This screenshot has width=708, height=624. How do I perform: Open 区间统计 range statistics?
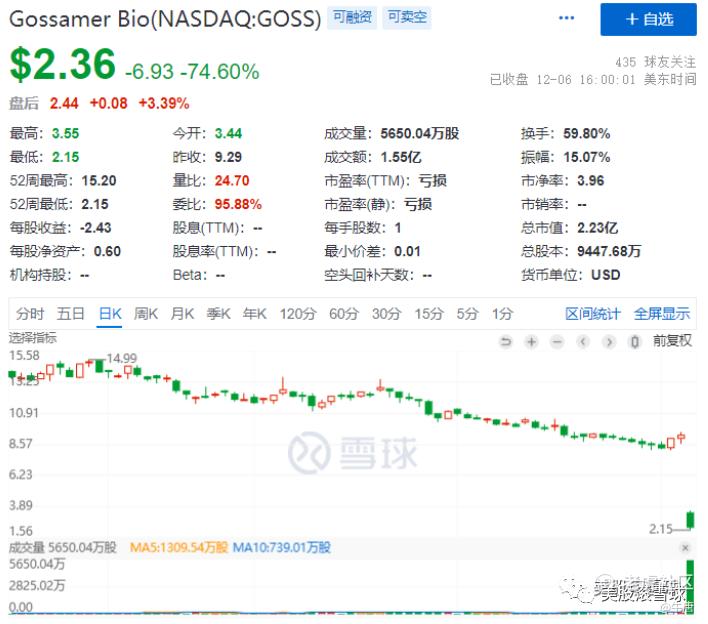[x=593, y=313]
